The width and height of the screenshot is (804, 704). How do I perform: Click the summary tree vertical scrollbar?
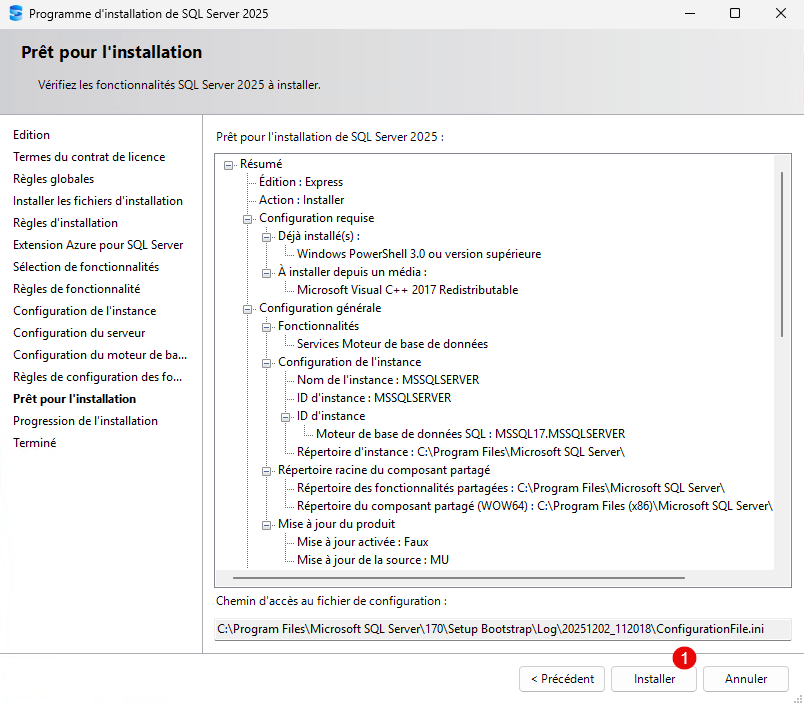tap(782, 254)
